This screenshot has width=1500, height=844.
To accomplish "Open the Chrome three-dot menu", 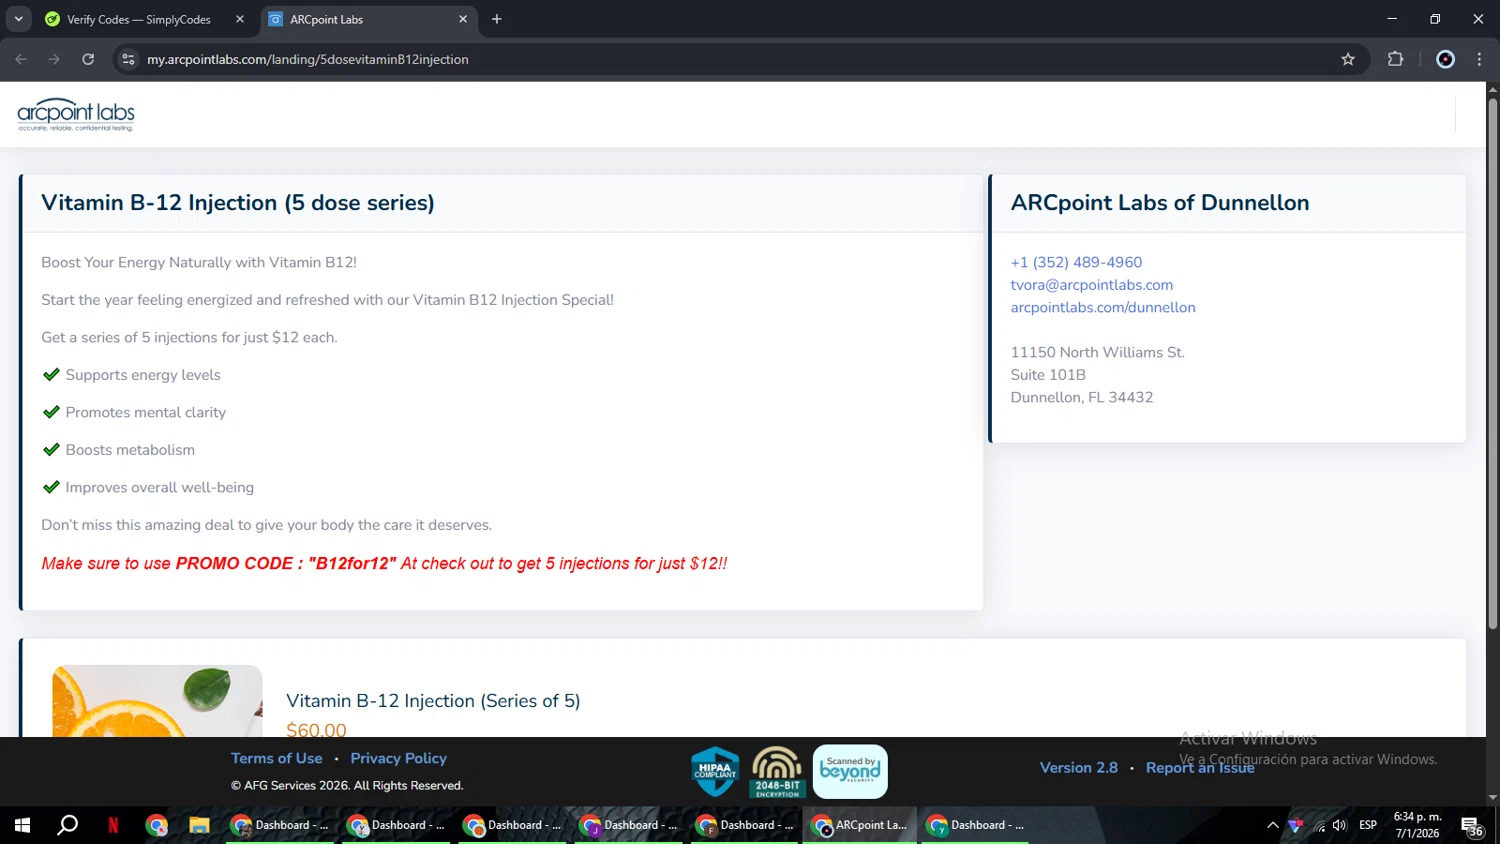I will point(1479,59).
